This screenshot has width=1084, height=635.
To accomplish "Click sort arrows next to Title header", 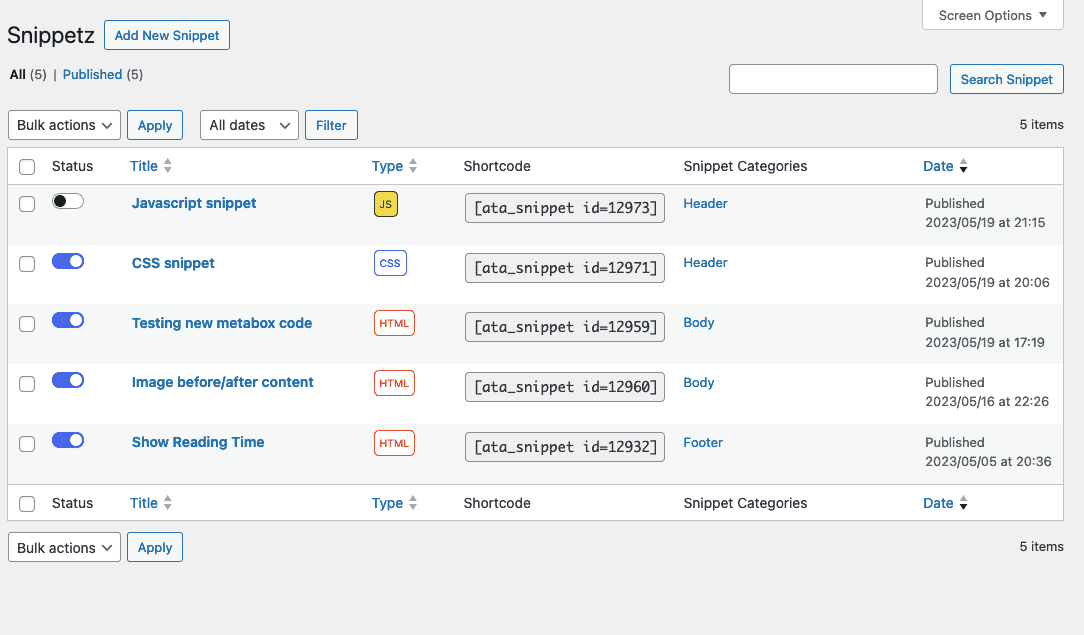I will (168, 166).
